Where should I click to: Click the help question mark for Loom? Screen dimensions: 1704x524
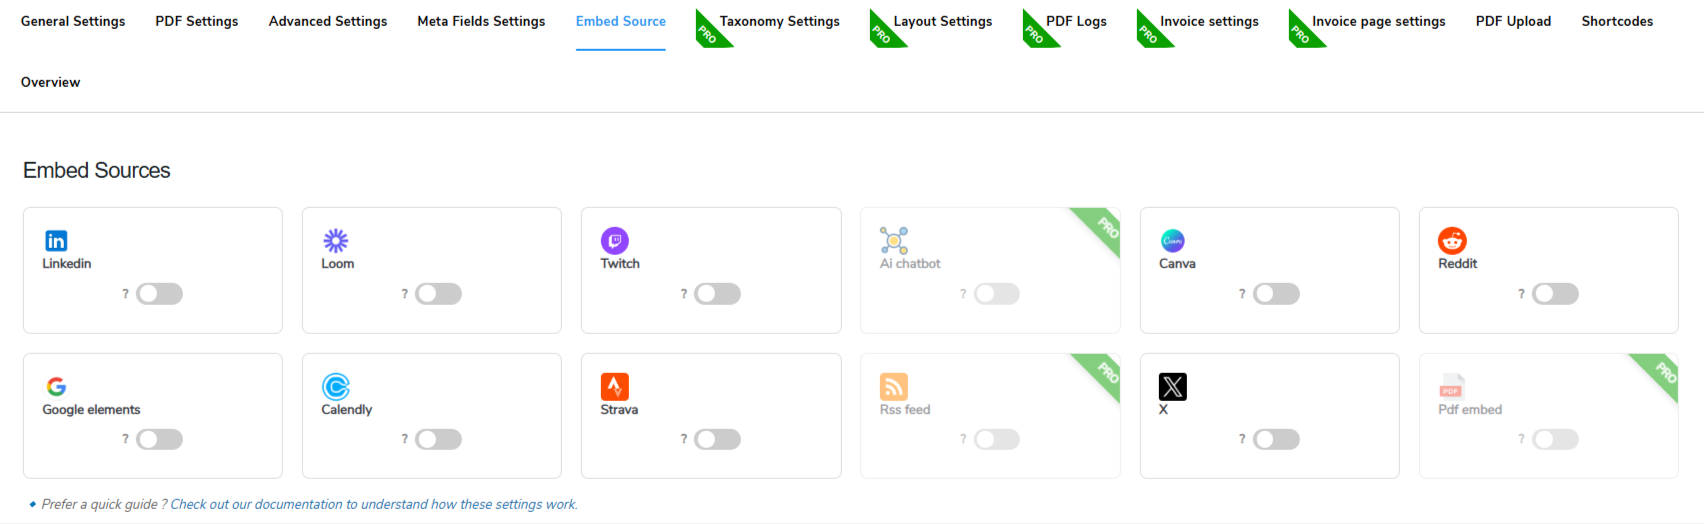404,294
